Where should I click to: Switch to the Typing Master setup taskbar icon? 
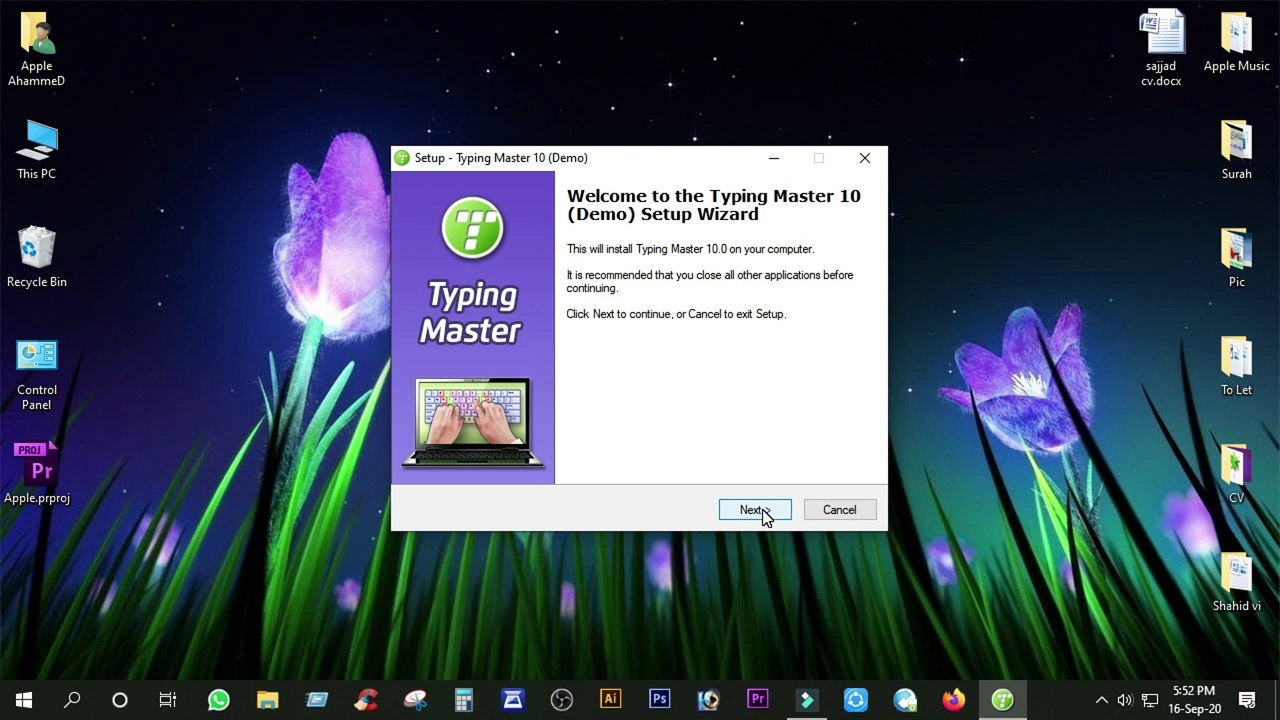1002,700
